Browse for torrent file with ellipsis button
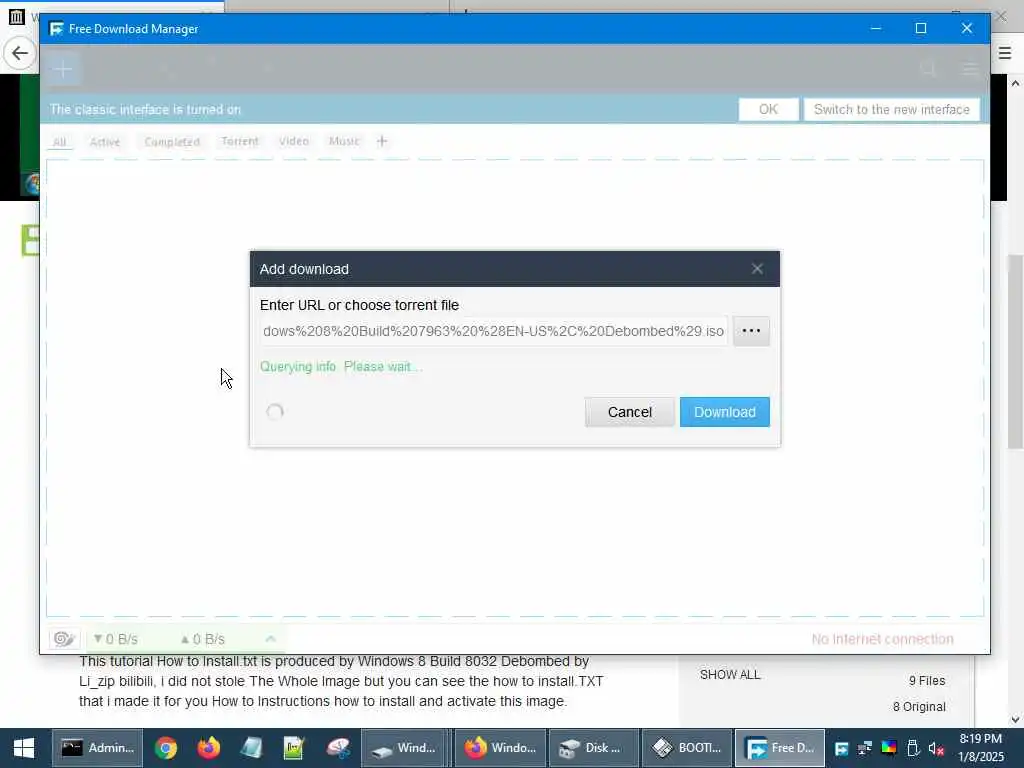 point(751,331)
